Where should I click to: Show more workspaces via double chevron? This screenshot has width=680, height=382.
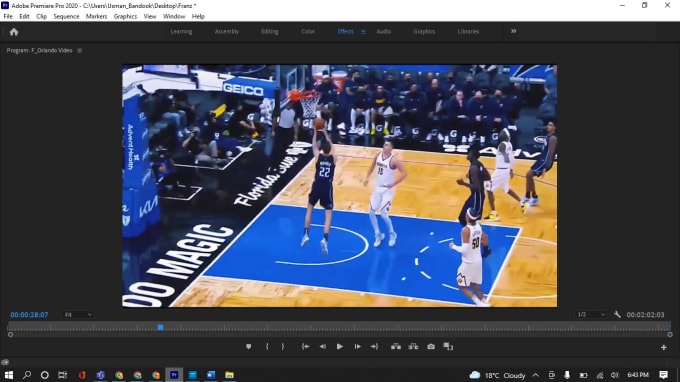coord(513,31)
